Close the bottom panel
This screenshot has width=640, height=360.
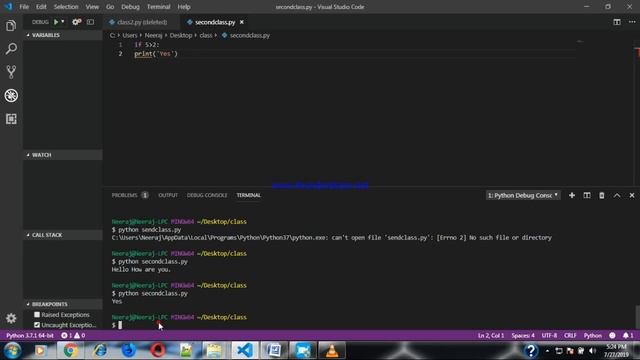coord(632,196)
